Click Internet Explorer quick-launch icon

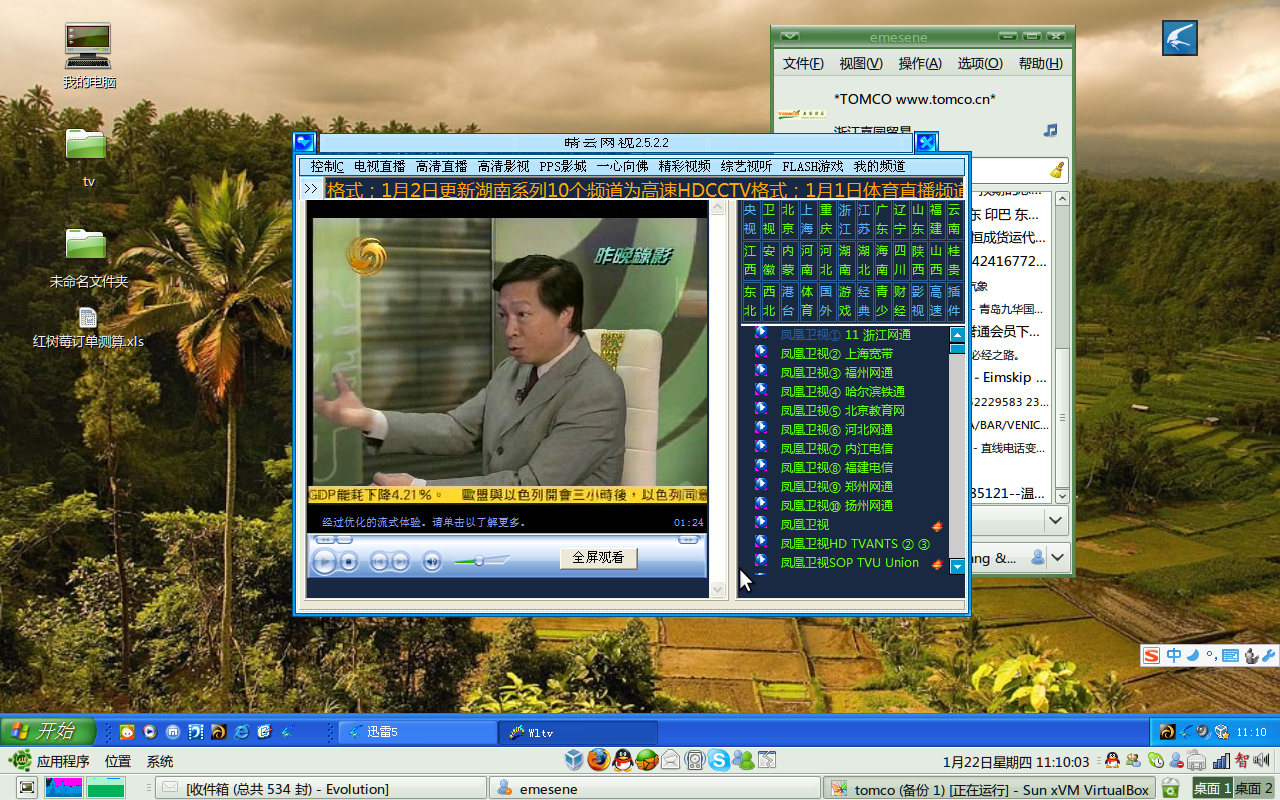[x=241, y=732]
